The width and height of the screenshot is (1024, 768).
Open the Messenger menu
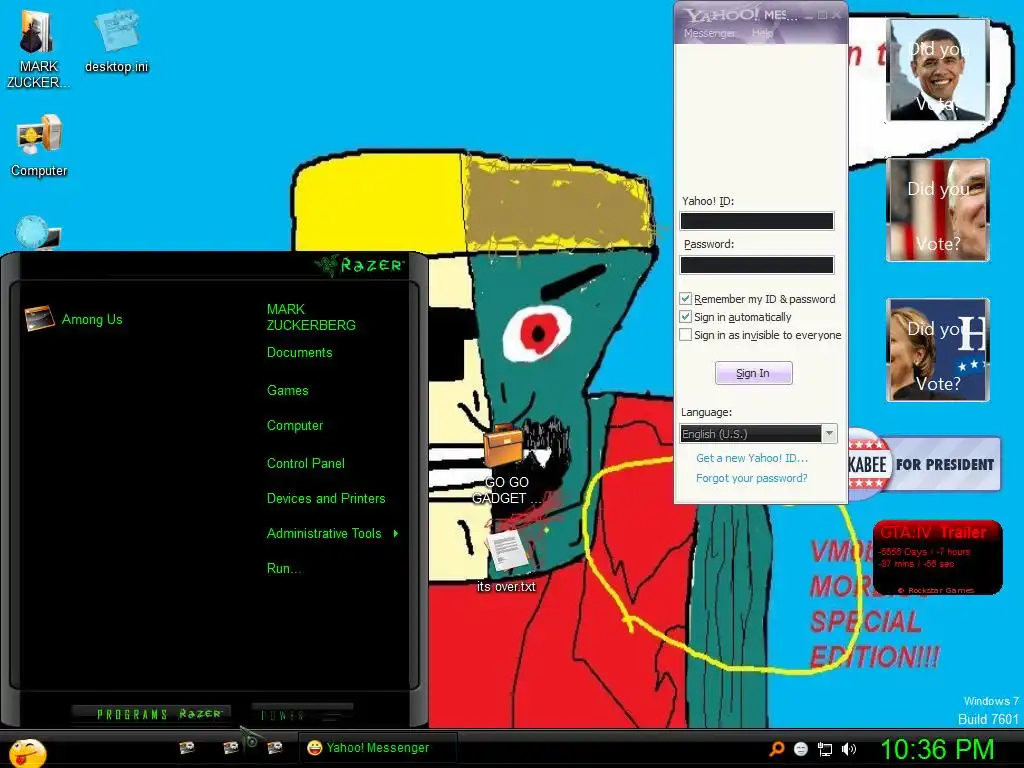[710, 33]
